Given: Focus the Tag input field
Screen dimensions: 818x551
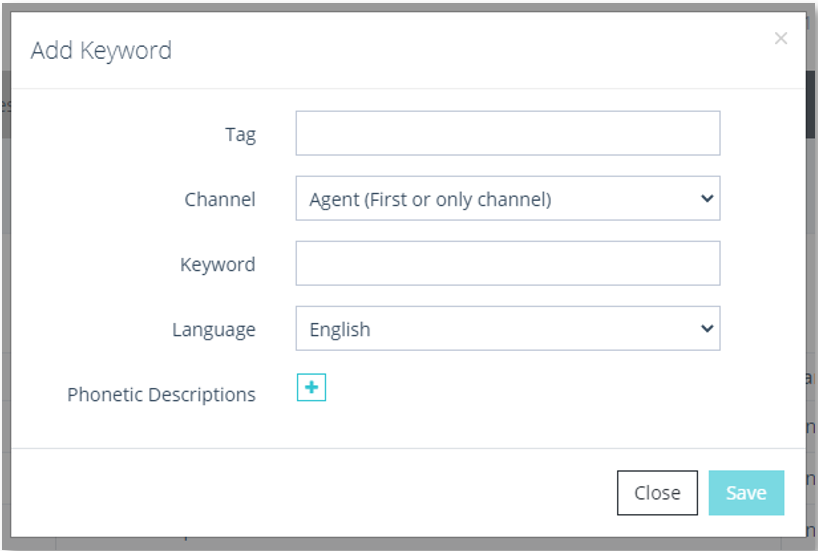Looking at the screenshot, I should [x=508, y=133].
